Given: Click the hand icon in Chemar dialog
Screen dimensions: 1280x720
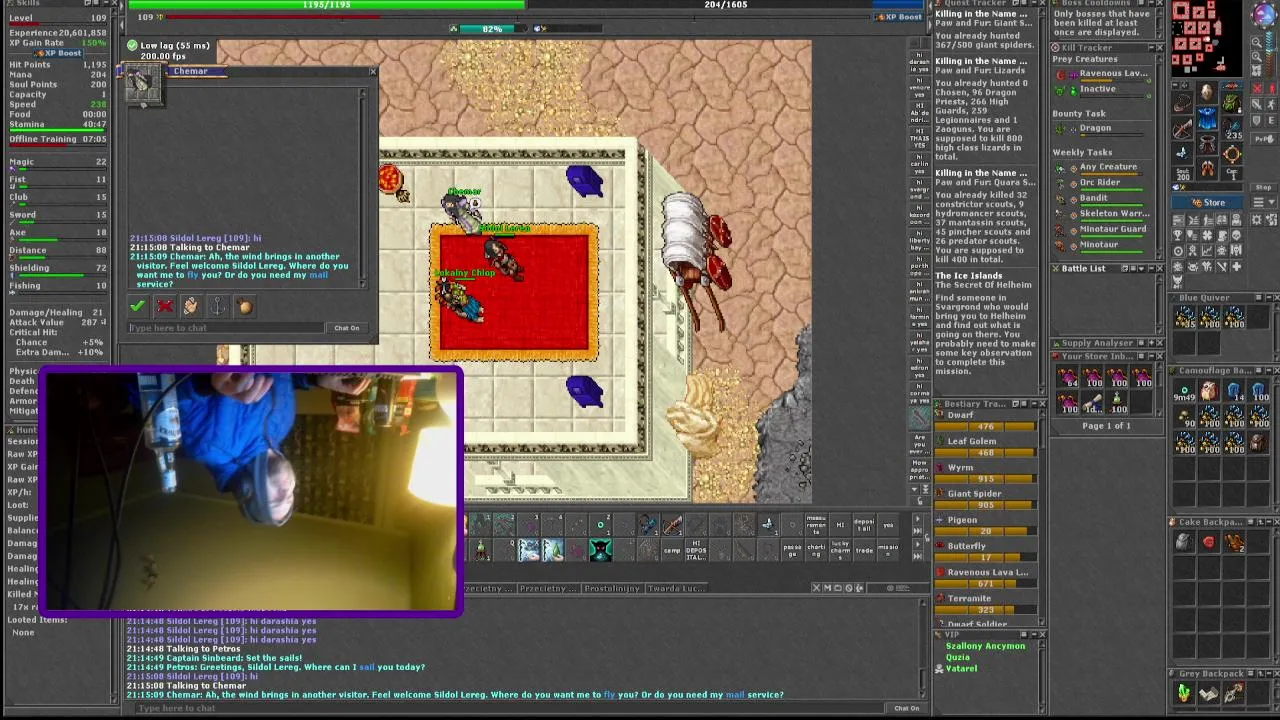Looking at the screenshot, I should [191, 307].
